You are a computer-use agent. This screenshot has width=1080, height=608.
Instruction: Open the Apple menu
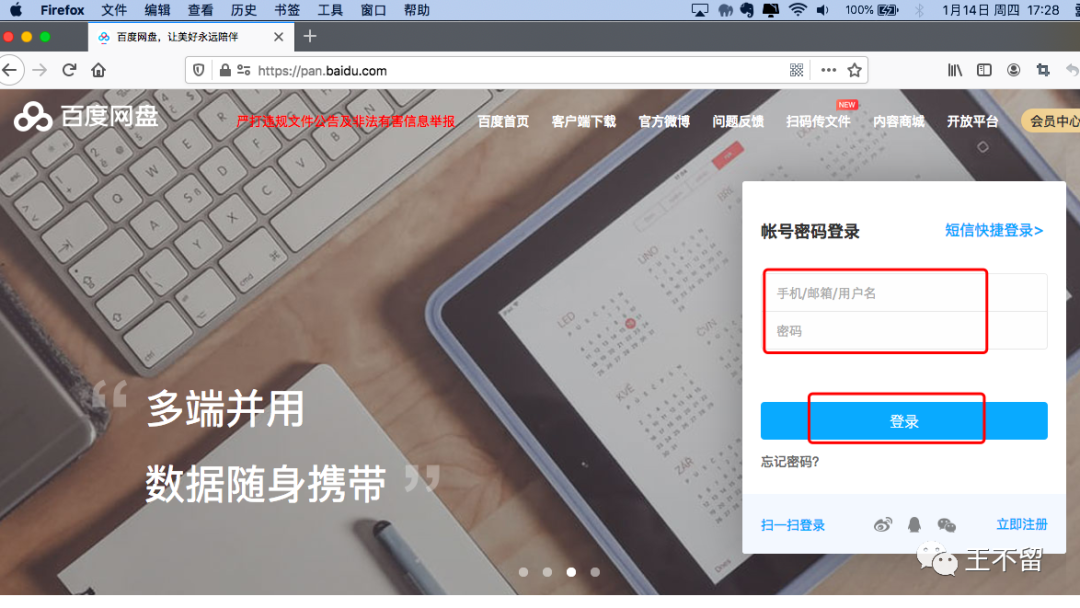tap(15, 10)
